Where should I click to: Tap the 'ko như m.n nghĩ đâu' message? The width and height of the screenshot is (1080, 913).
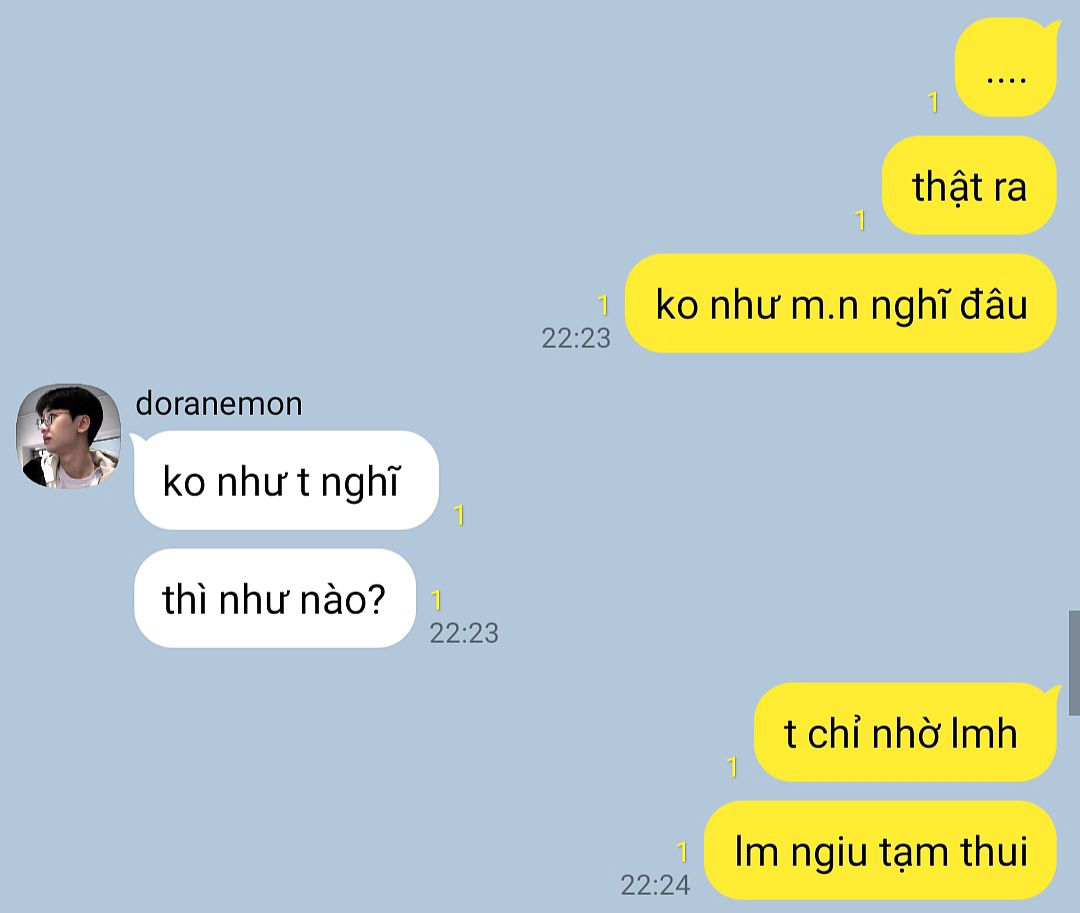840,304
